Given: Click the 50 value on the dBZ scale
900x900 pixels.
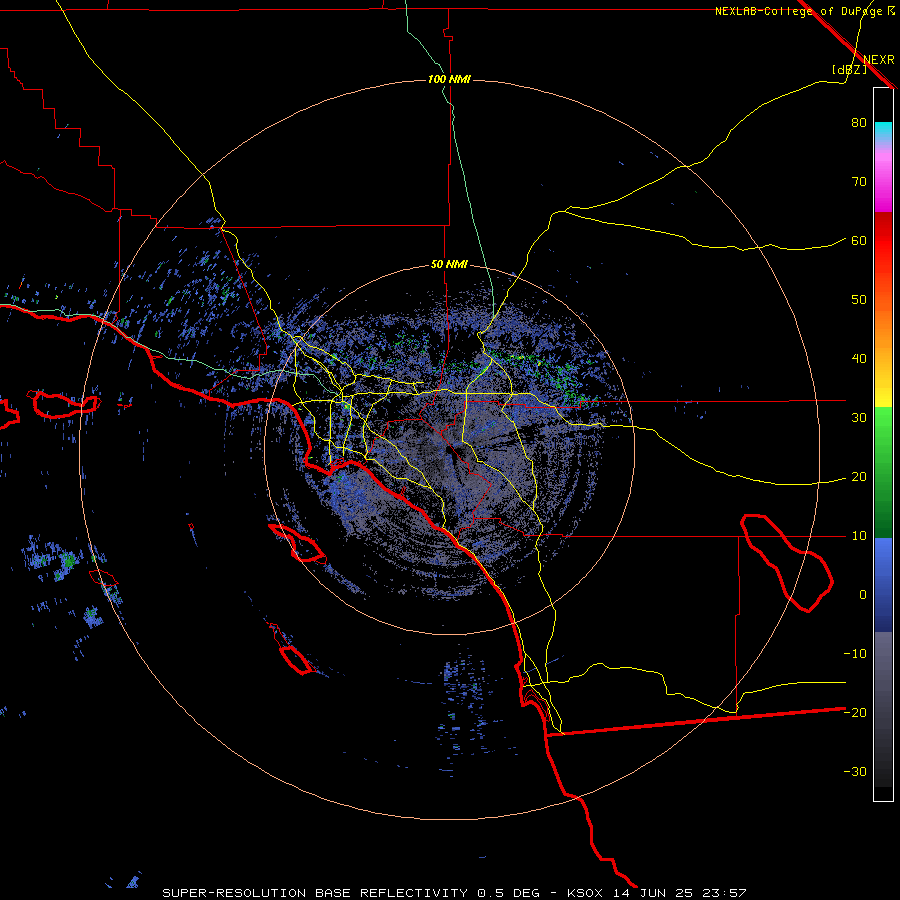Looking at the screenshot, I should 859,300.
